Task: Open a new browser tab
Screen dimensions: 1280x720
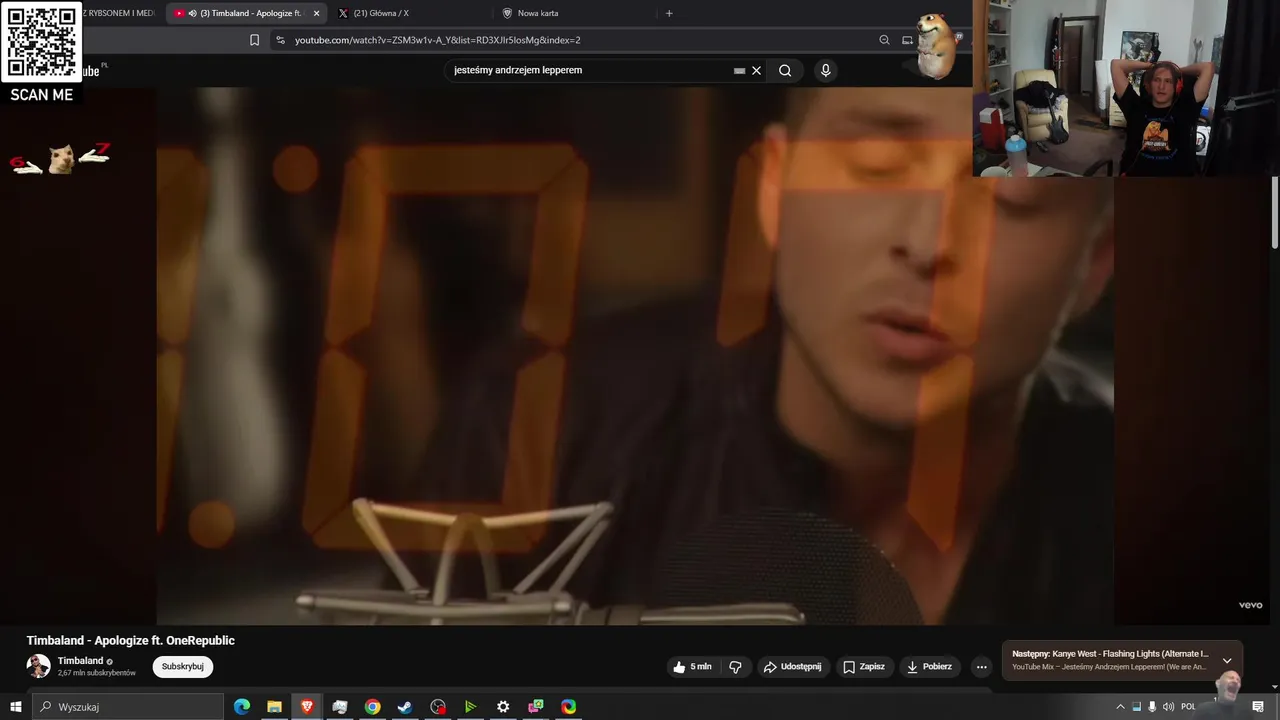Action: 669,13
